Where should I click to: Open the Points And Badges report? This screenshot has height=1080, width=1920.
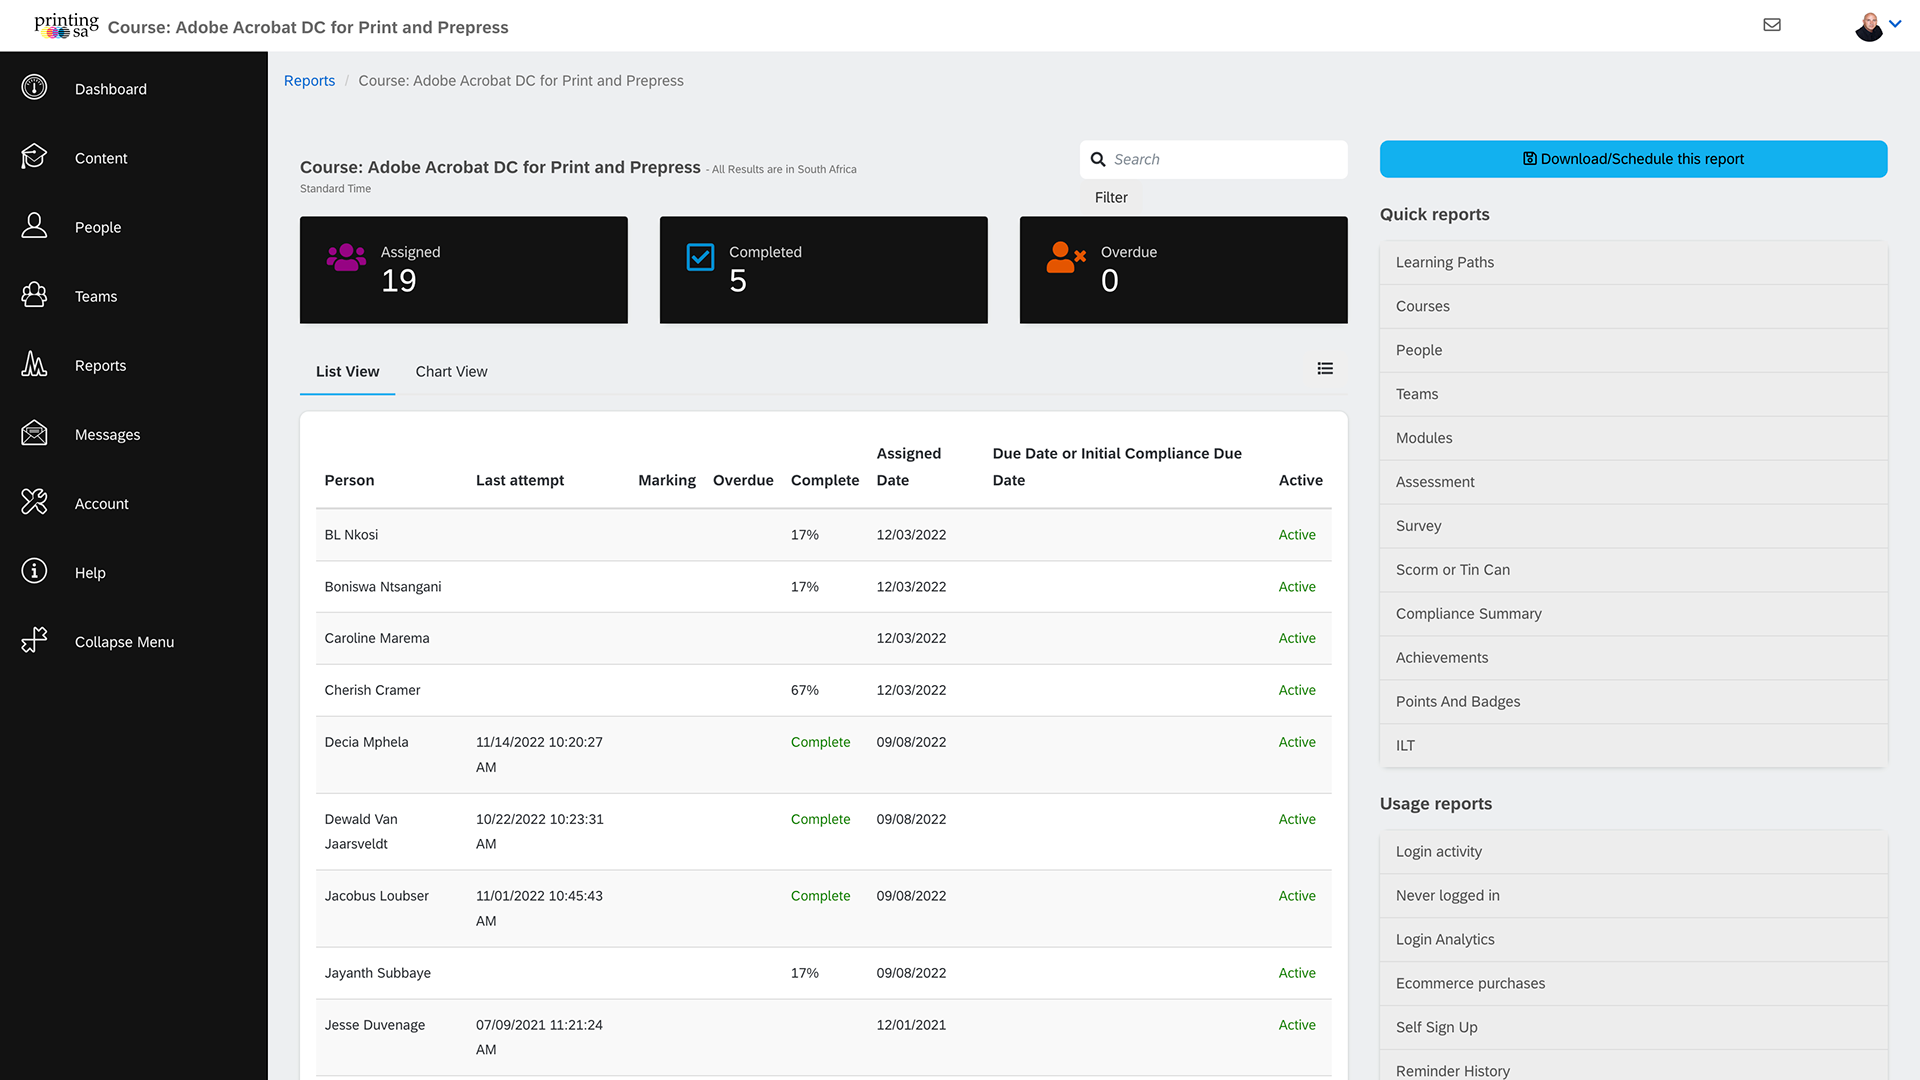(x=1633, y=702)
